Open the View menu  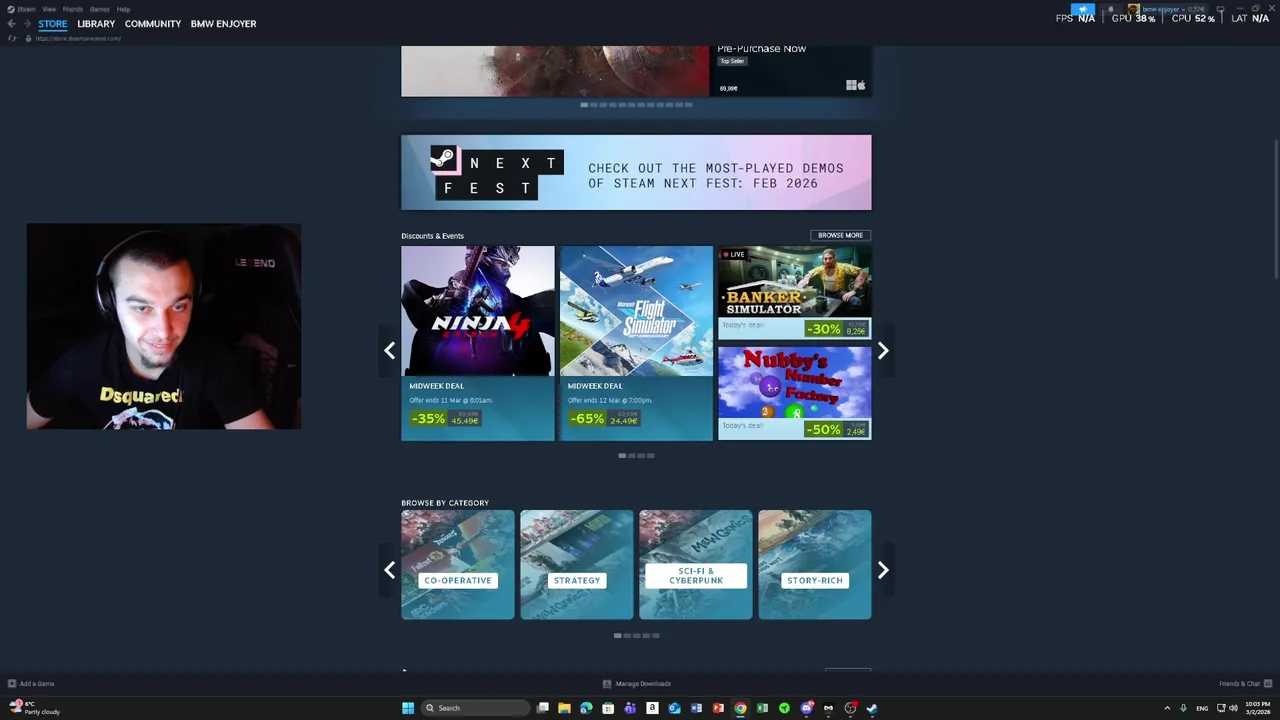tap(49, 9)
